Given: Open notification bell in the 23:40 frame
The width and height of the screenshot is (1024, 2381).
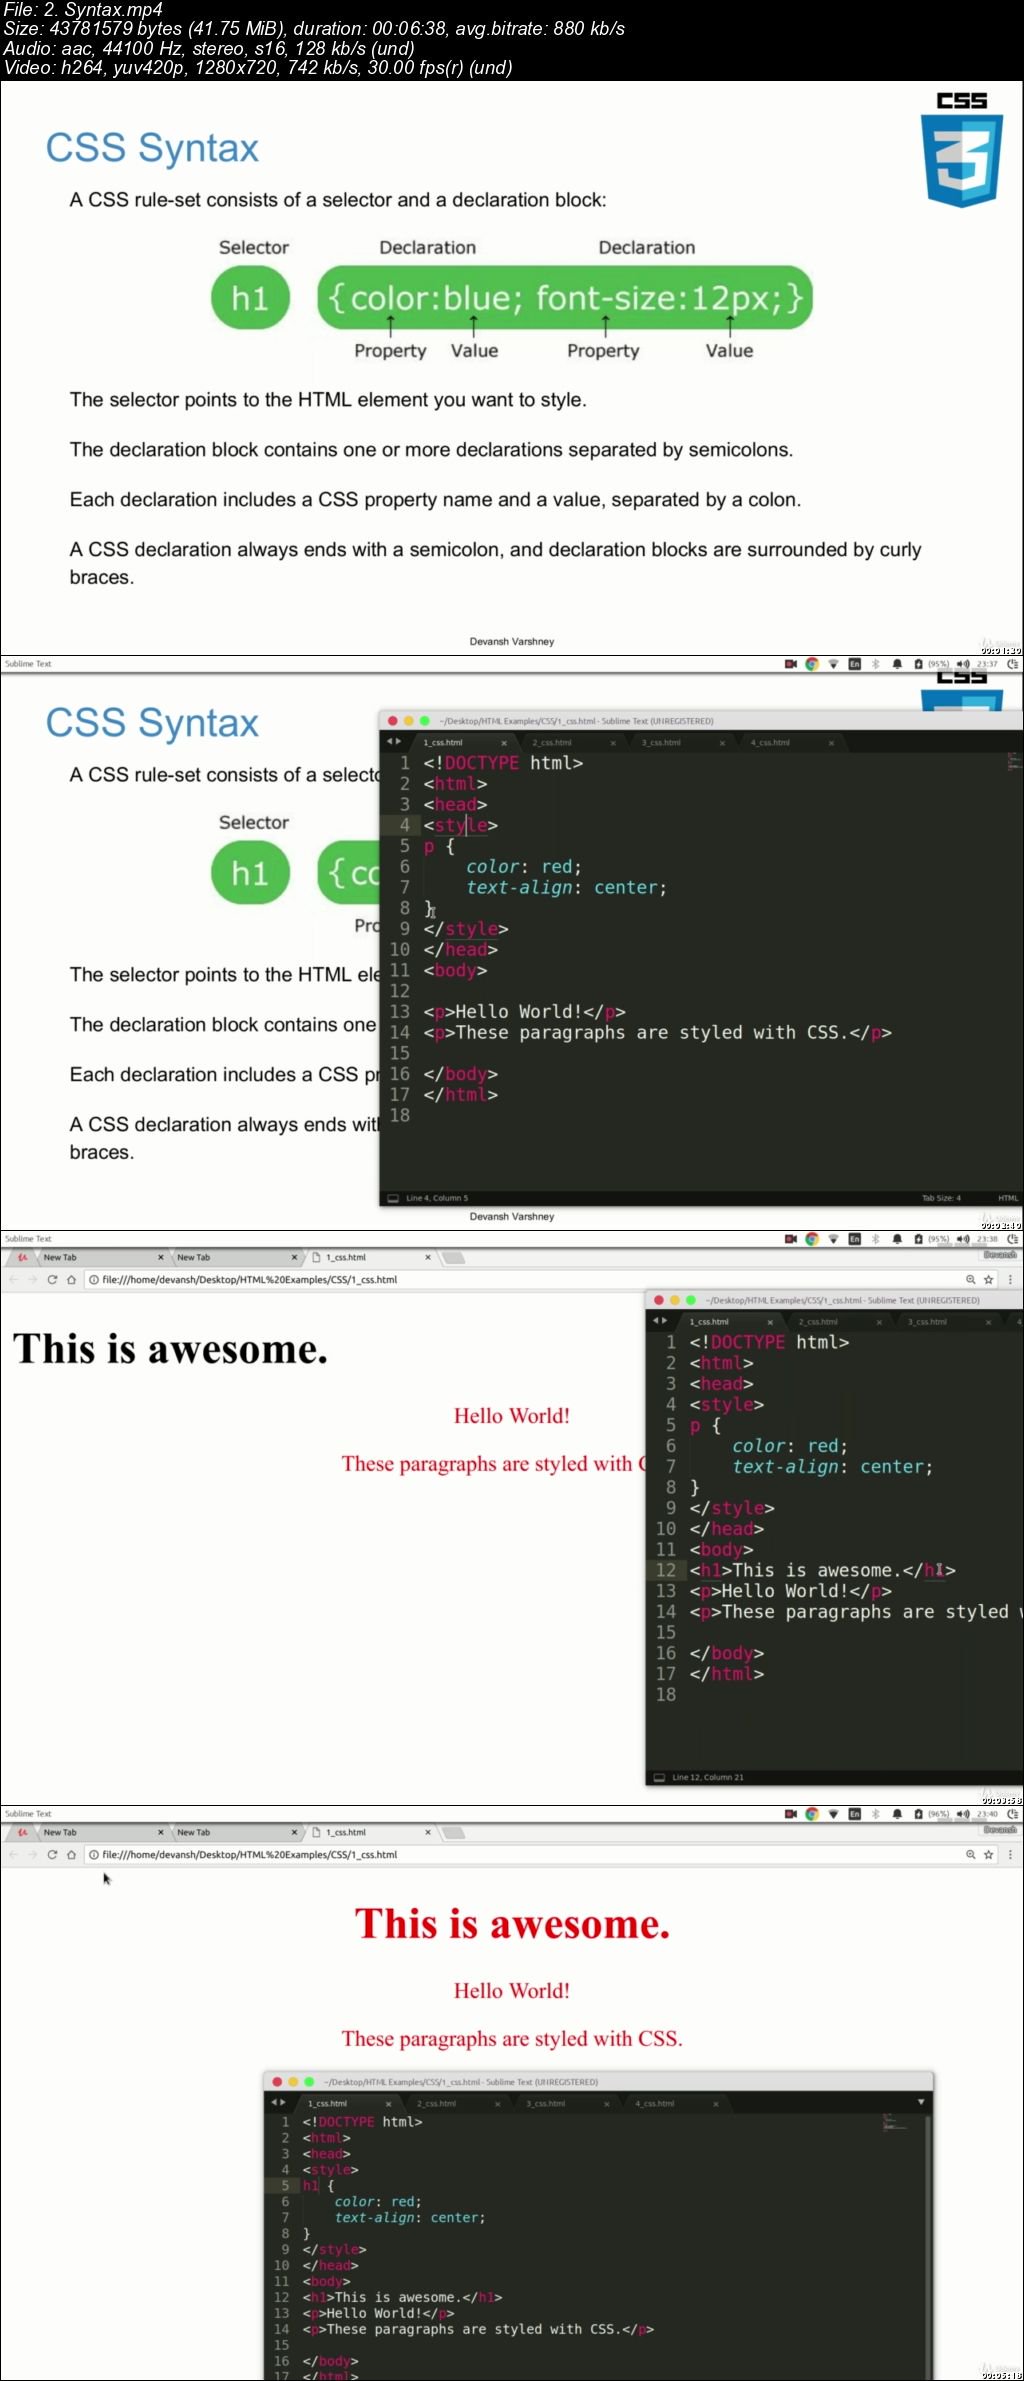Looking at the screenshot, I should tap(897, 1814).
